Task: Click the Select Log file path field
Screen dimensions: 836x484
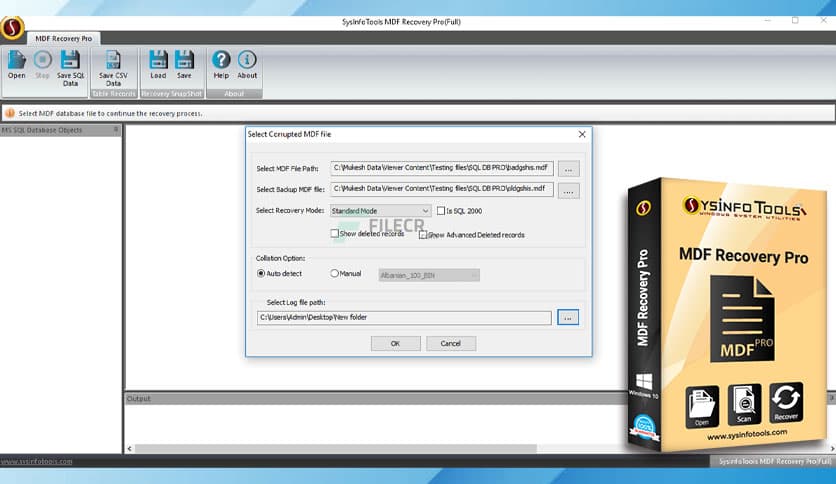Action: point(404,318)
